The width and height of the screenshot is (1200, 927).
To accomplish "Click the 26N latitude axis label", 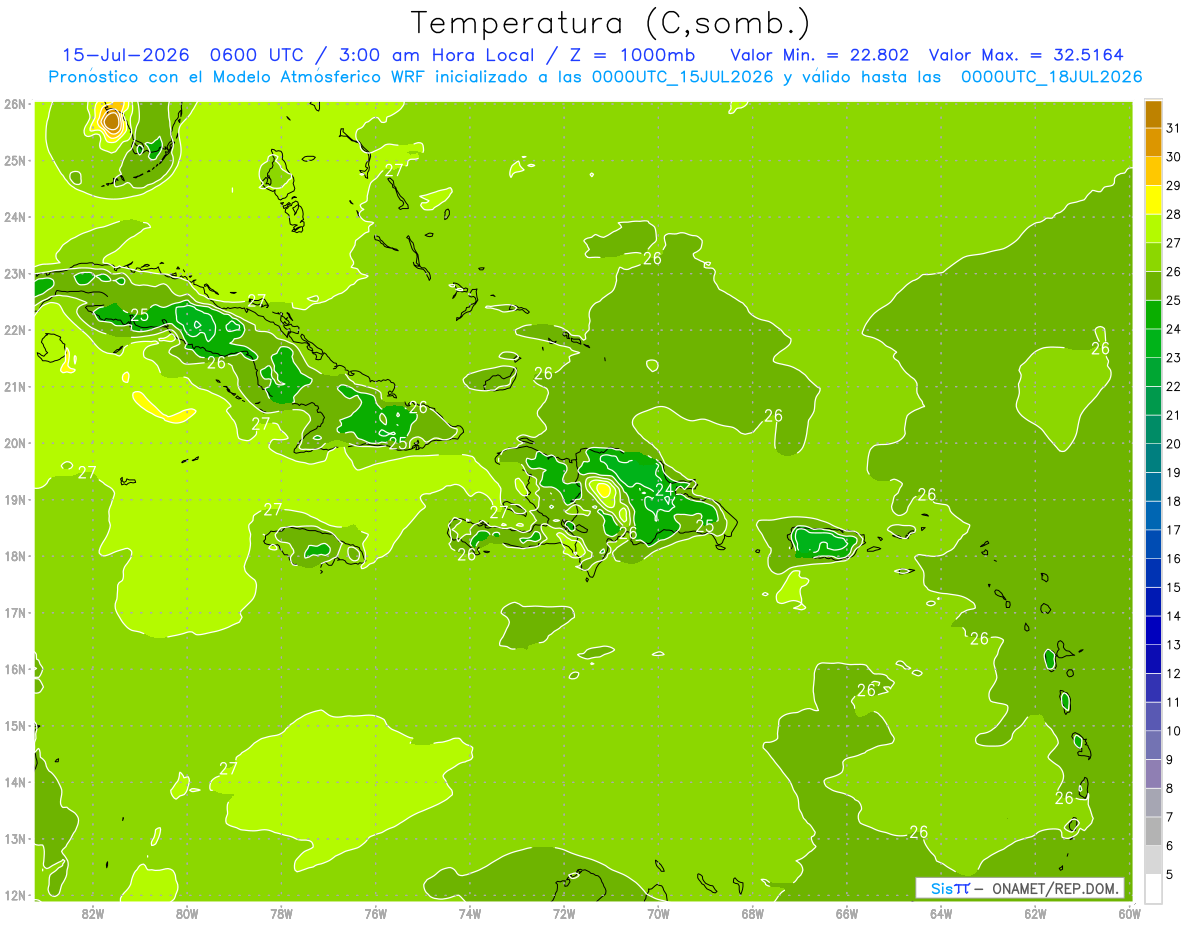I will [15, 104].
